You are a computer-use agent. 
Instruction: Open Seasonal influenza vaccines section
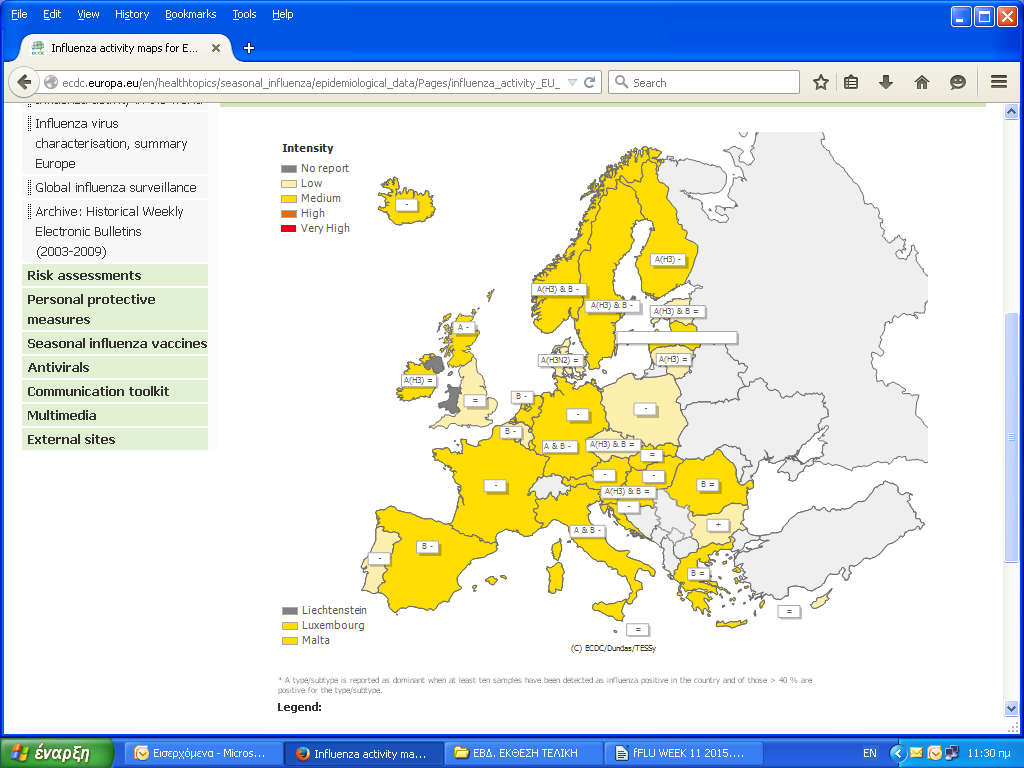(115, 343)
